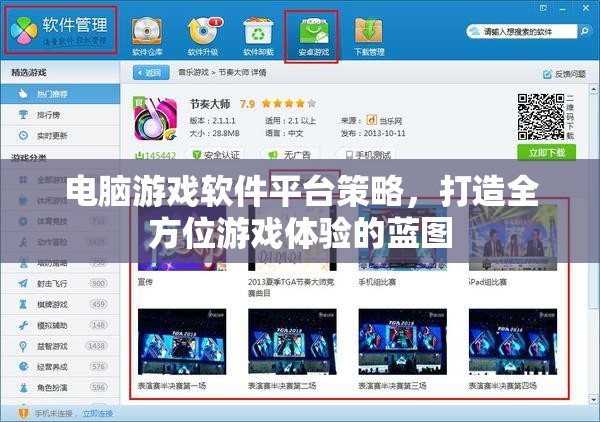This screenshot has height=422, width=600.
Task: Click the 当乐网 source link
Action: (x=384, y=121)
